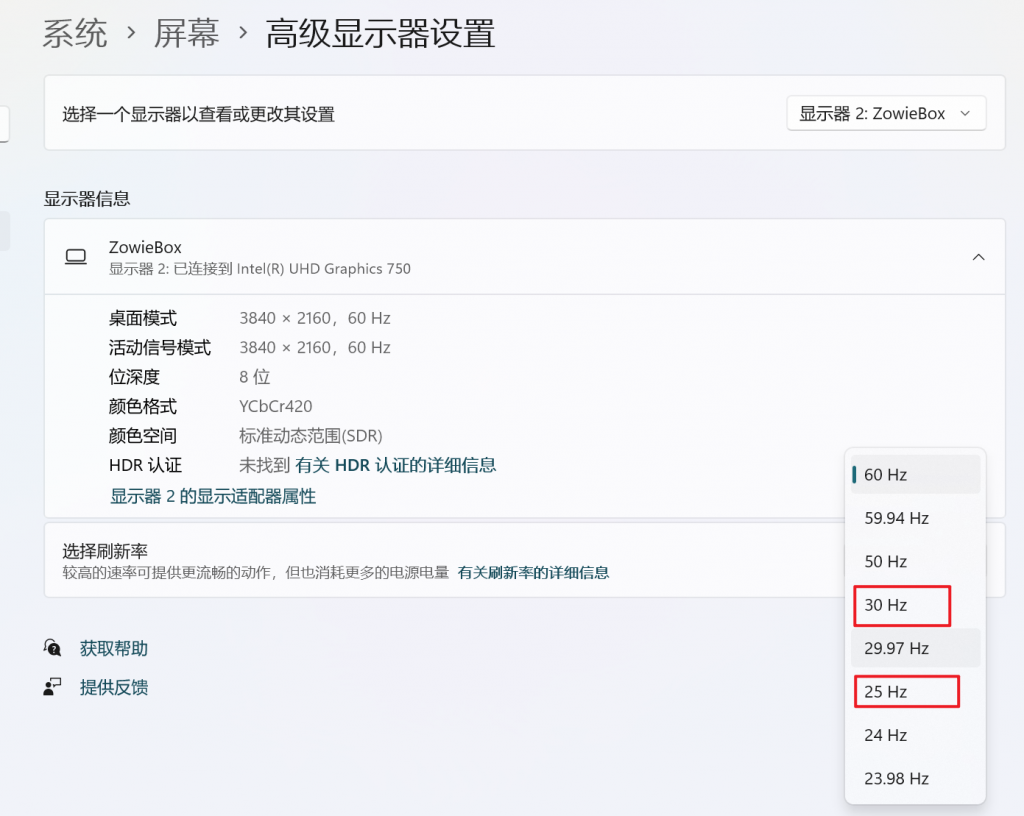Collapse the ZowieBox display info section
This screenshot has width=1024, height=816.
tap(978, 257)
